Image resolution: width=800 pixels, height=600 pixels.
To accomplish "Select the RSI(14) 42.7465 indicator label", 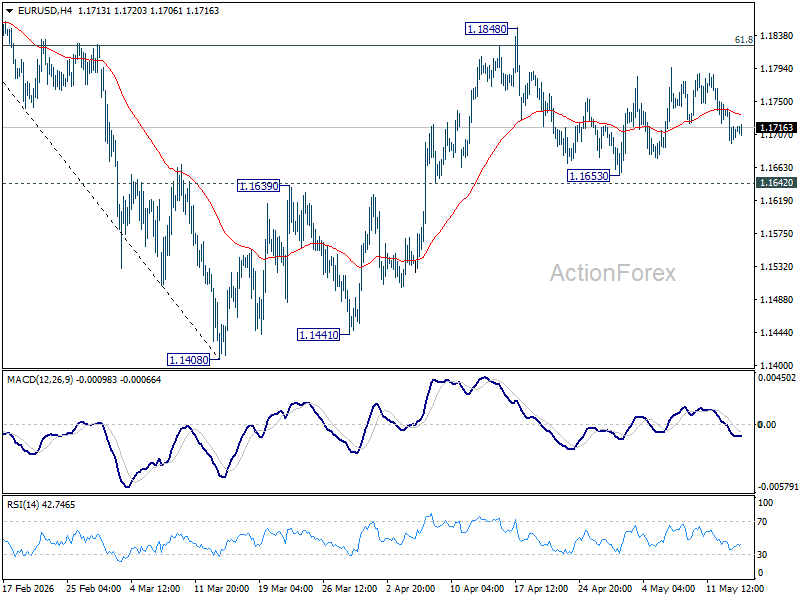I will (x=41, y=505).
